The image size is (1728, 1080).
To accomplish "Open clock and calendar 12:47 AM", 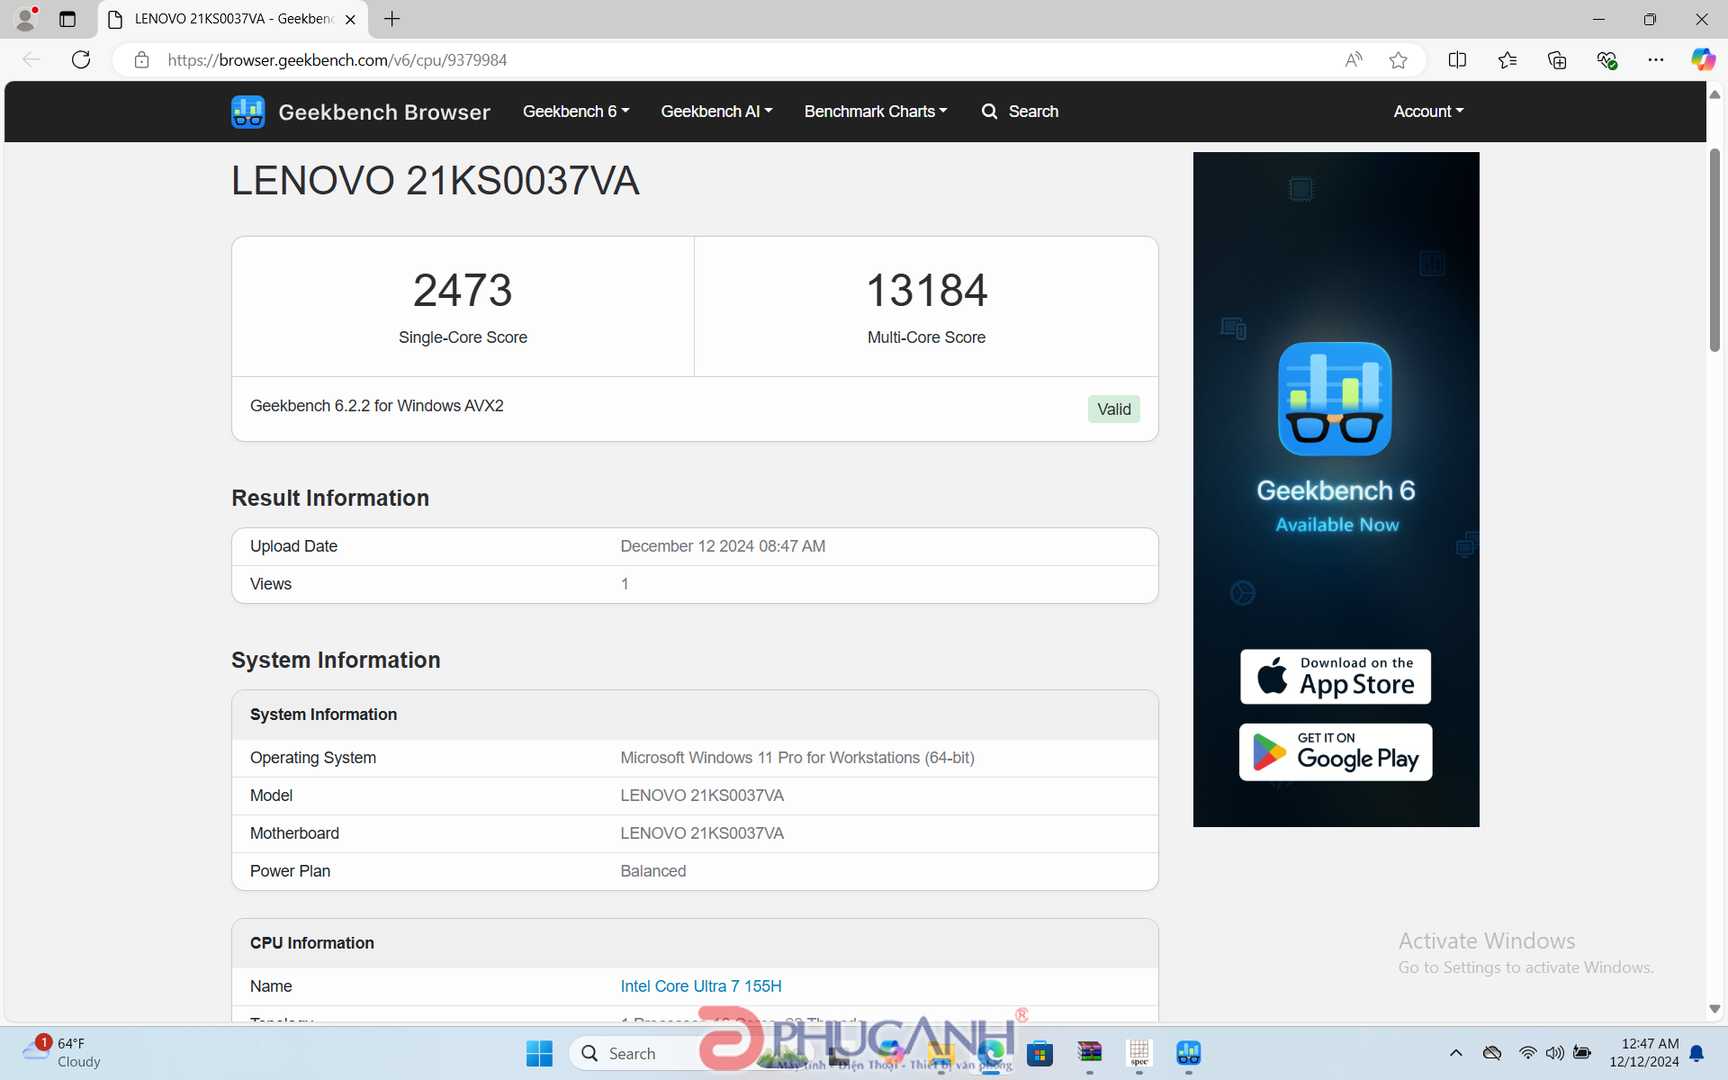I will click(x=1644, y=1053).
